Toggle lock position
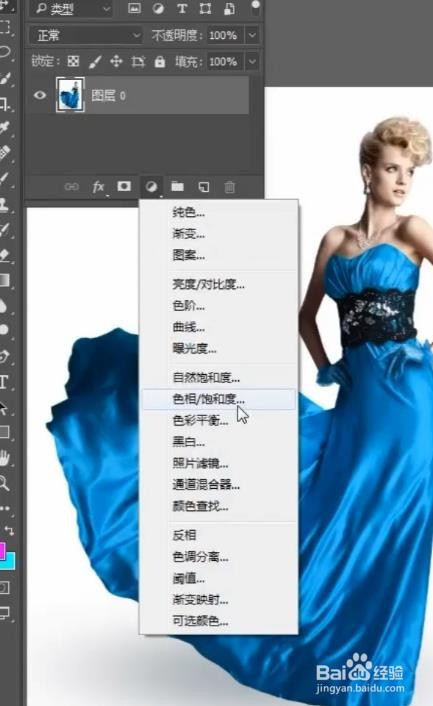 (117, 61)
